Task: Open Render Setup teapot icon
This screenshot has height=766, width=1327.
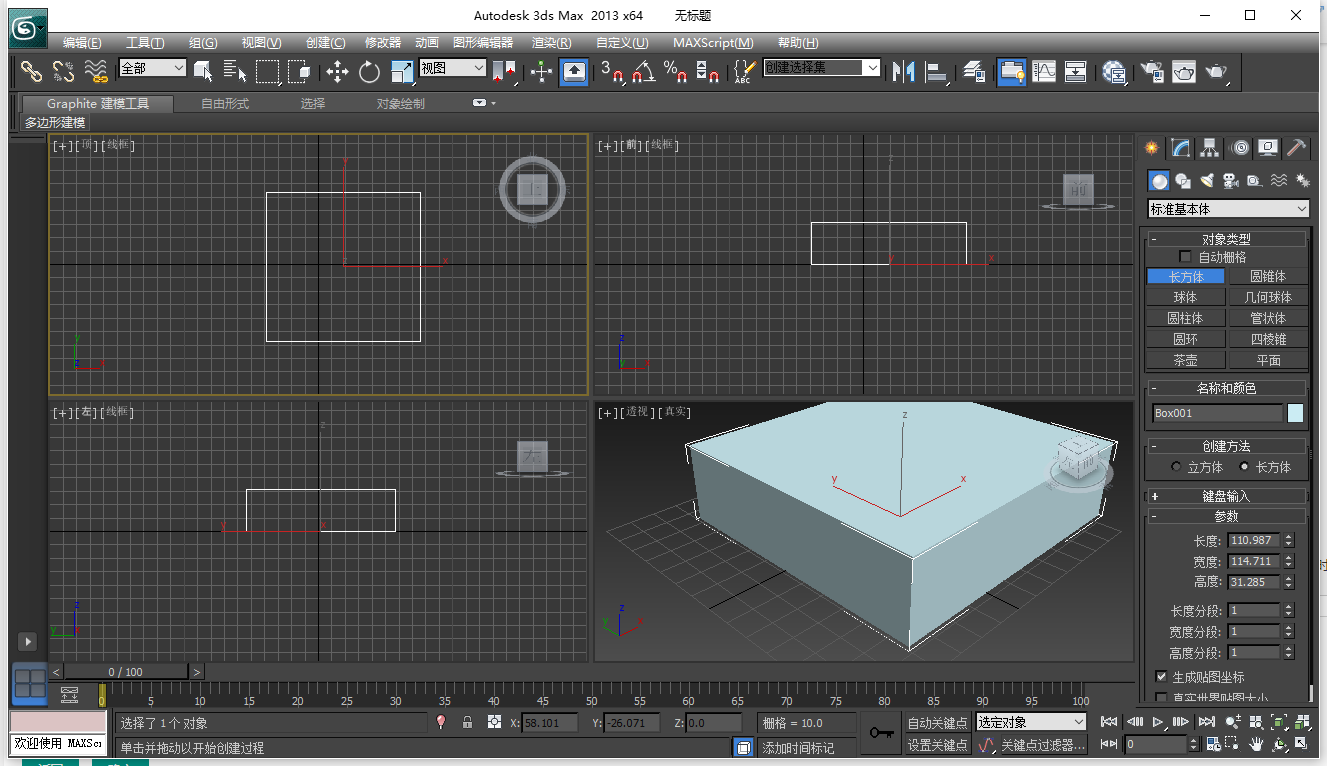Action: pos(1153,71)
